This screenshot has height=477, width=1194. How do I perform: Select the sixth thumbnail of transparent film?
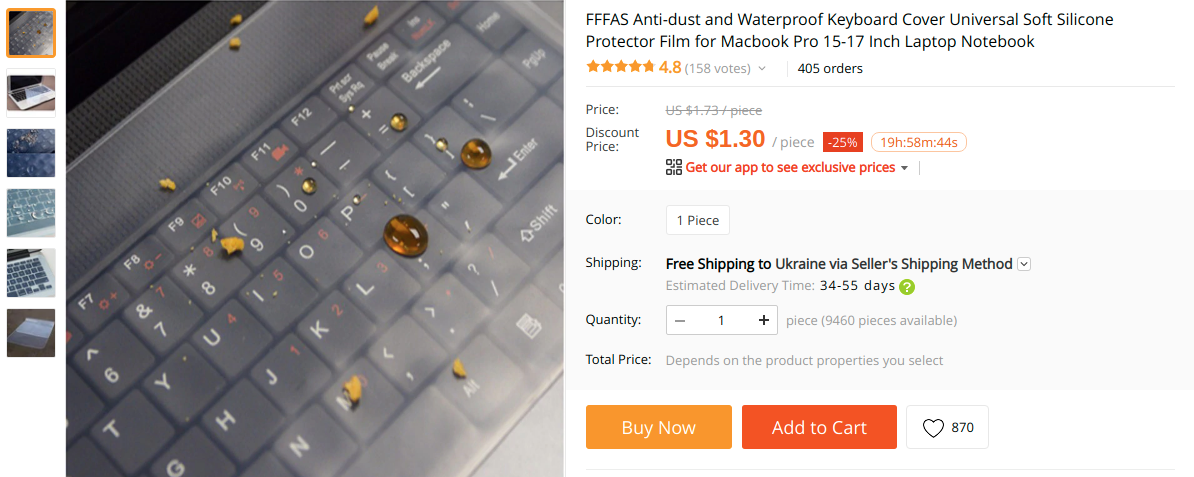click(31, 333)
